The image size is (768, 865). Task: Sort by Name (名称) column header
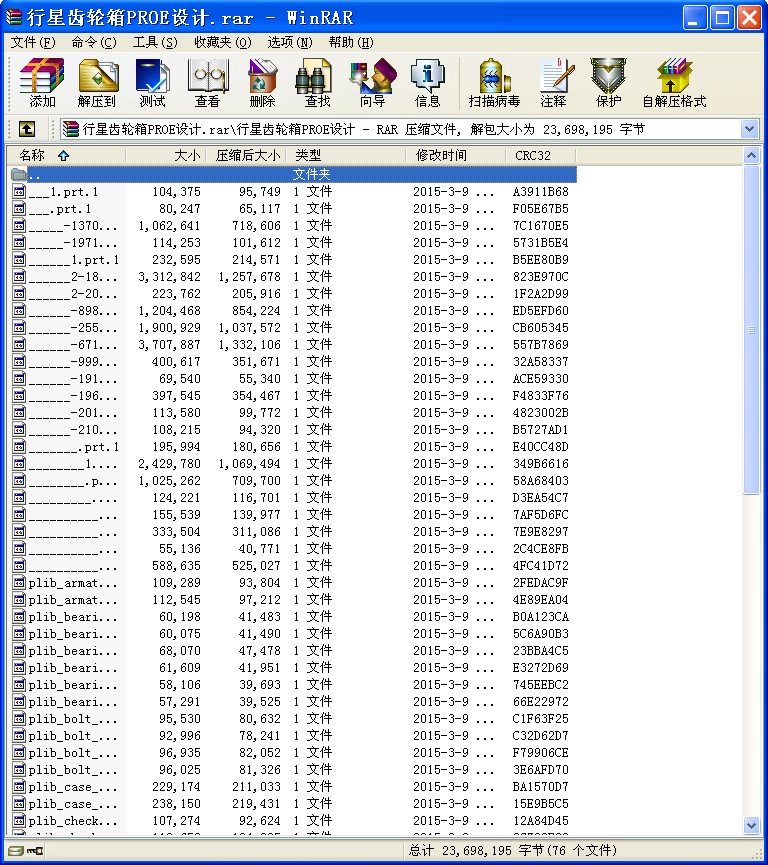pyautogui.click(x=66, y=156)
